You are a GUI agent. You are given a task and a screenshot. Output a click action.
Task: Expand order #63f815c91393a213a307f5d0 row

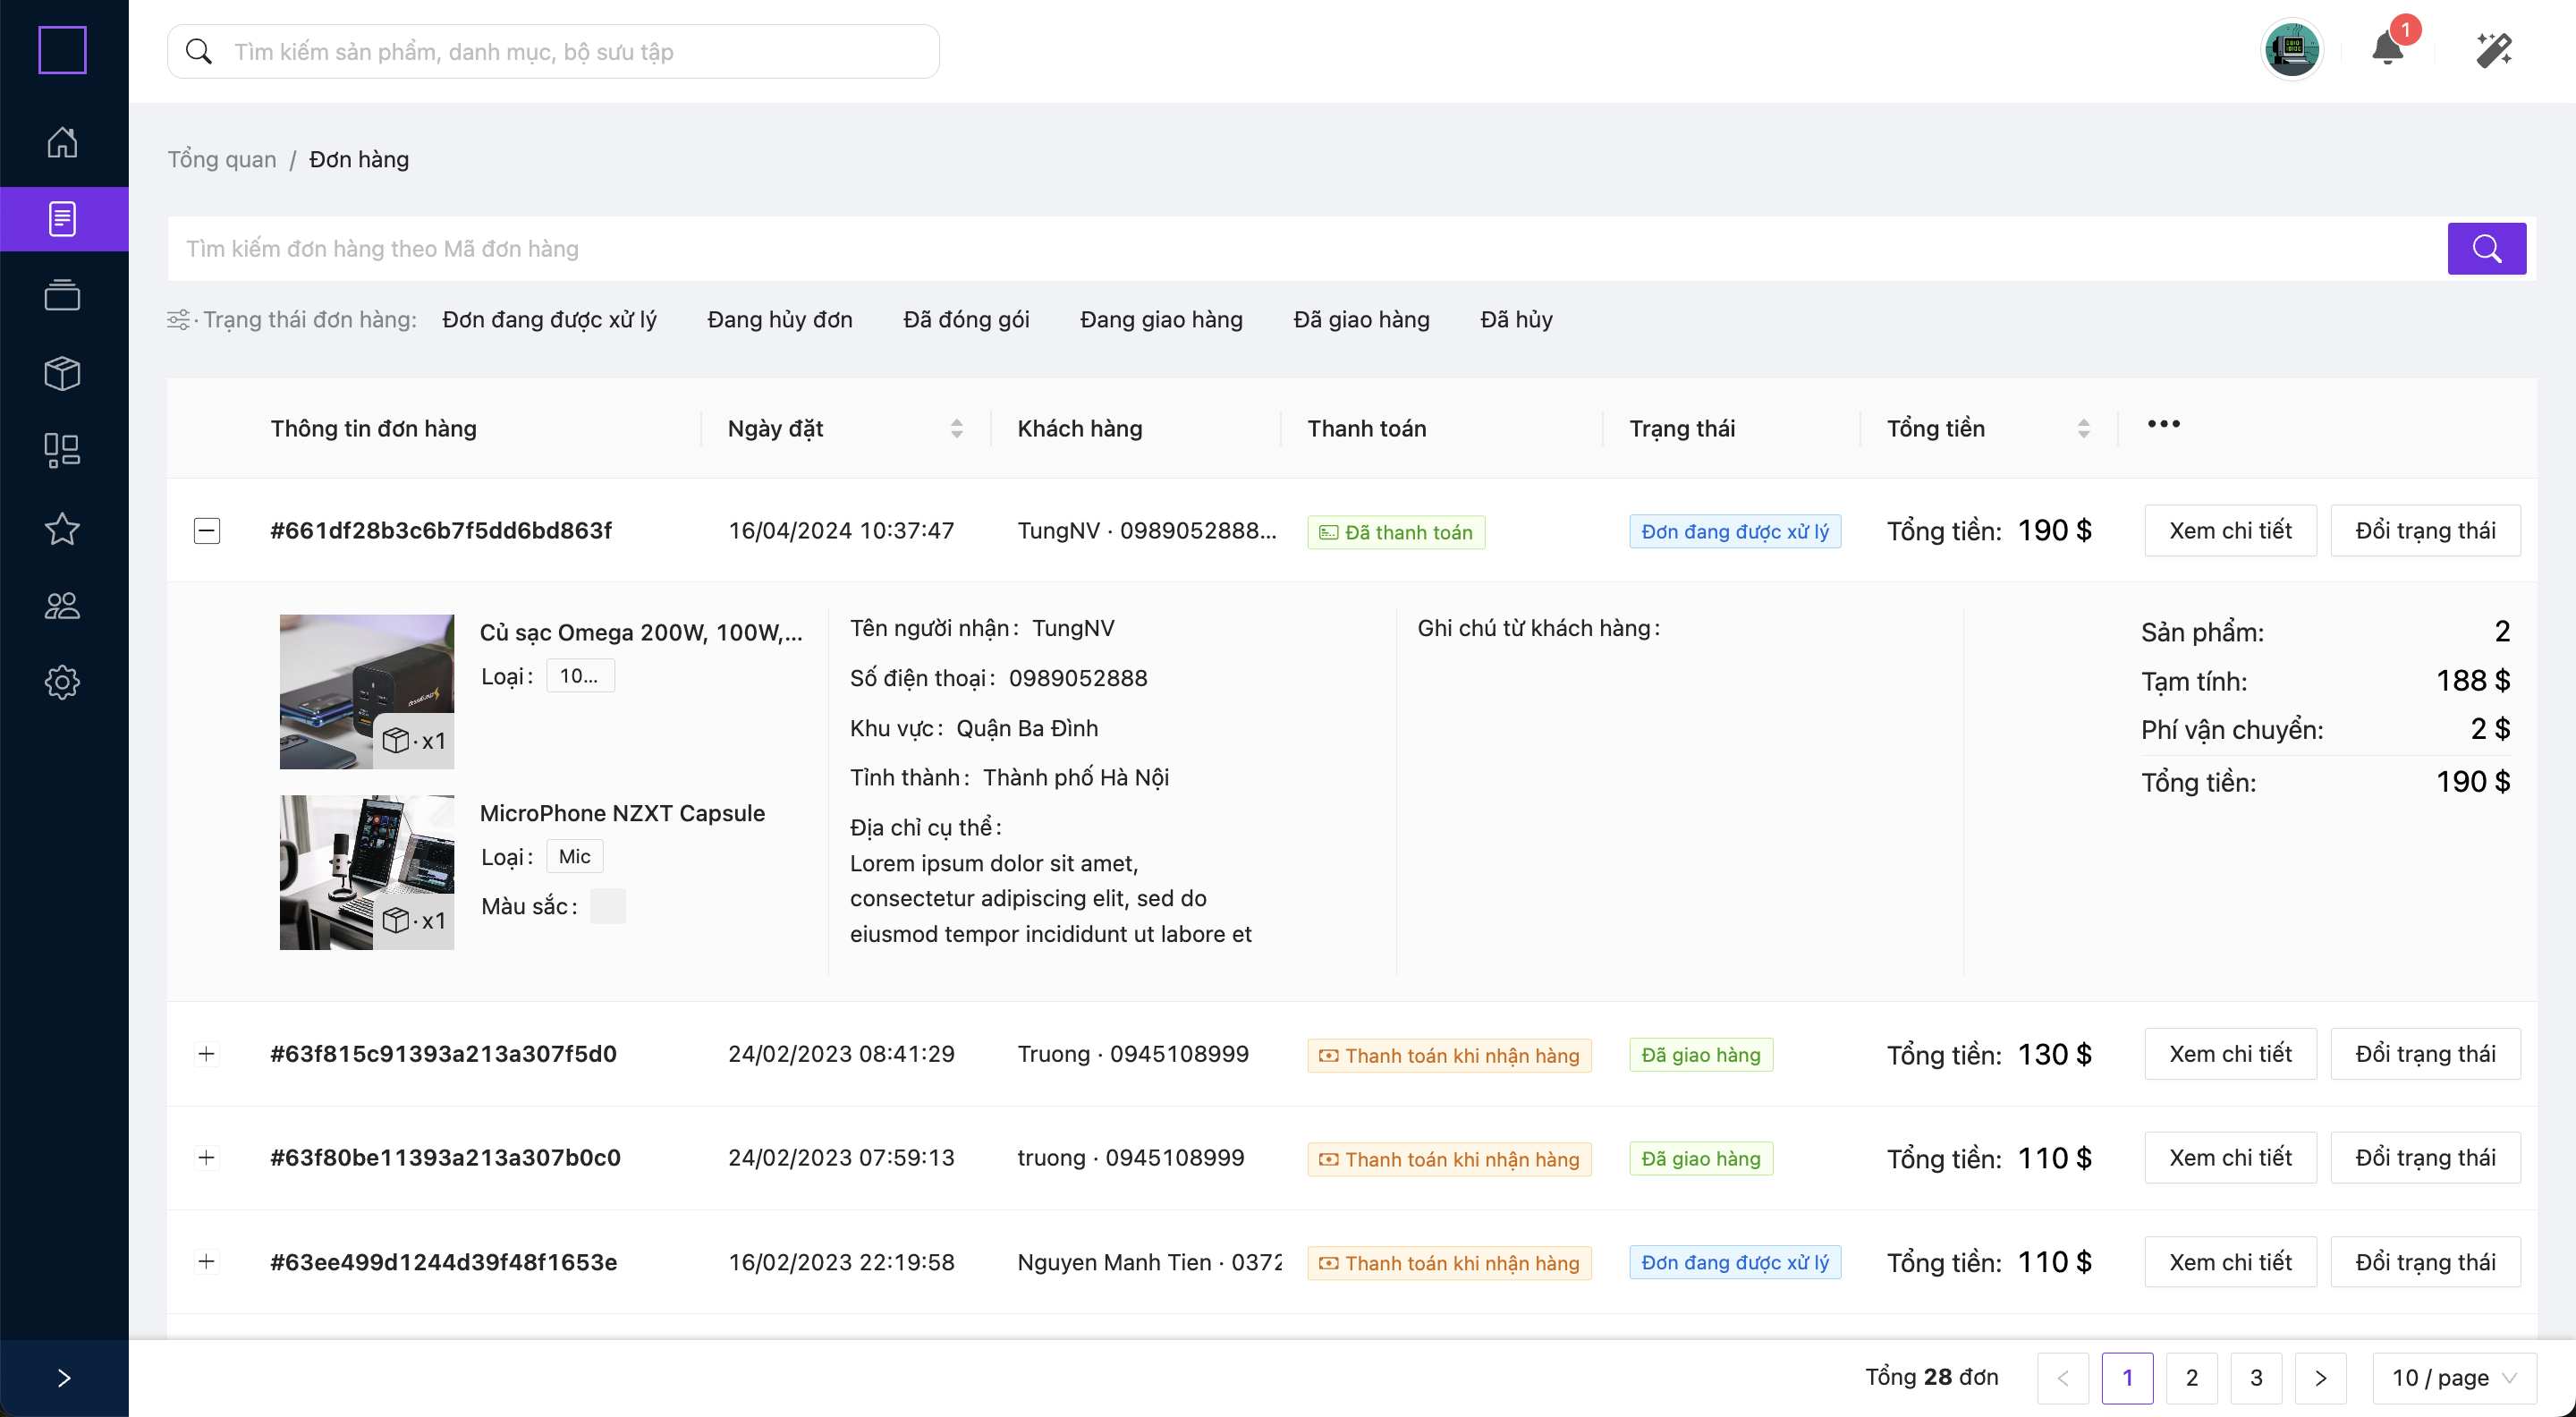click(207, 1054)
